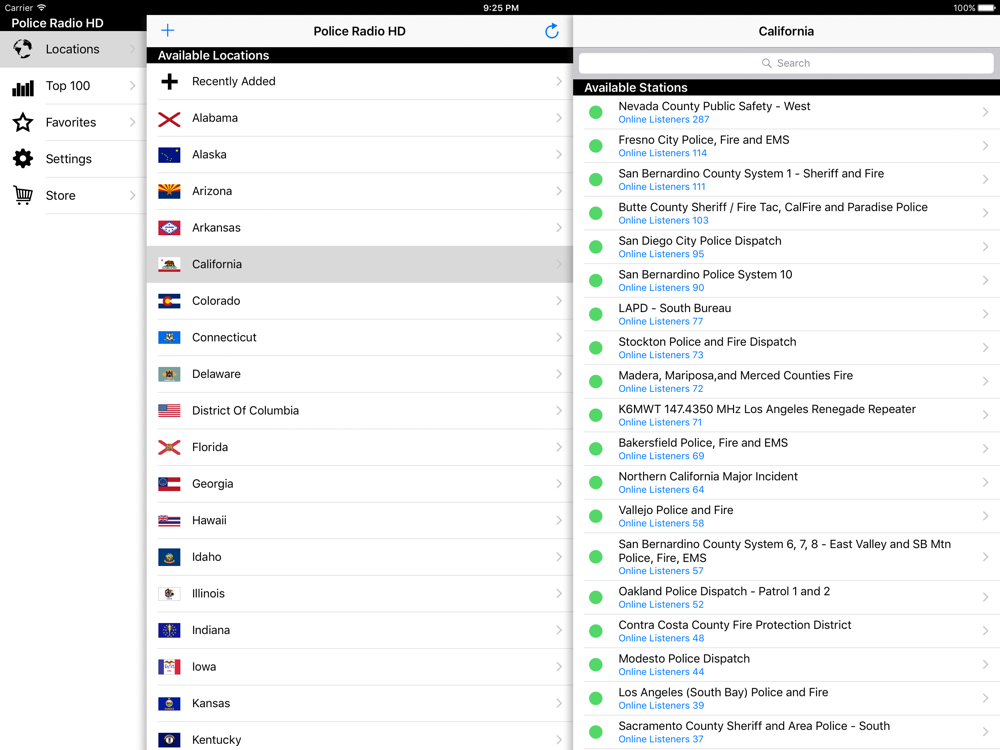Viewport: 1000px width, 750px height.
Task: Tap green status dot for LAPD South Bureau
Action: tap(596, 314)
